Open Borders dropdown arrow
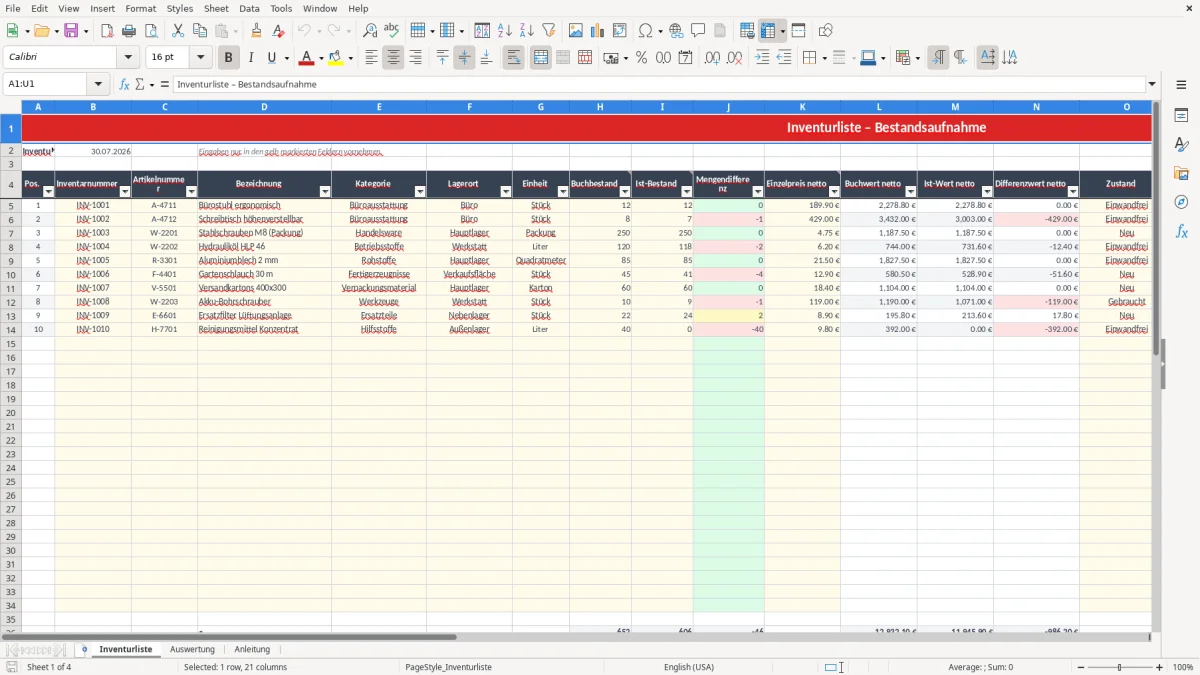The image size is (1200, 675). (823, 58)
